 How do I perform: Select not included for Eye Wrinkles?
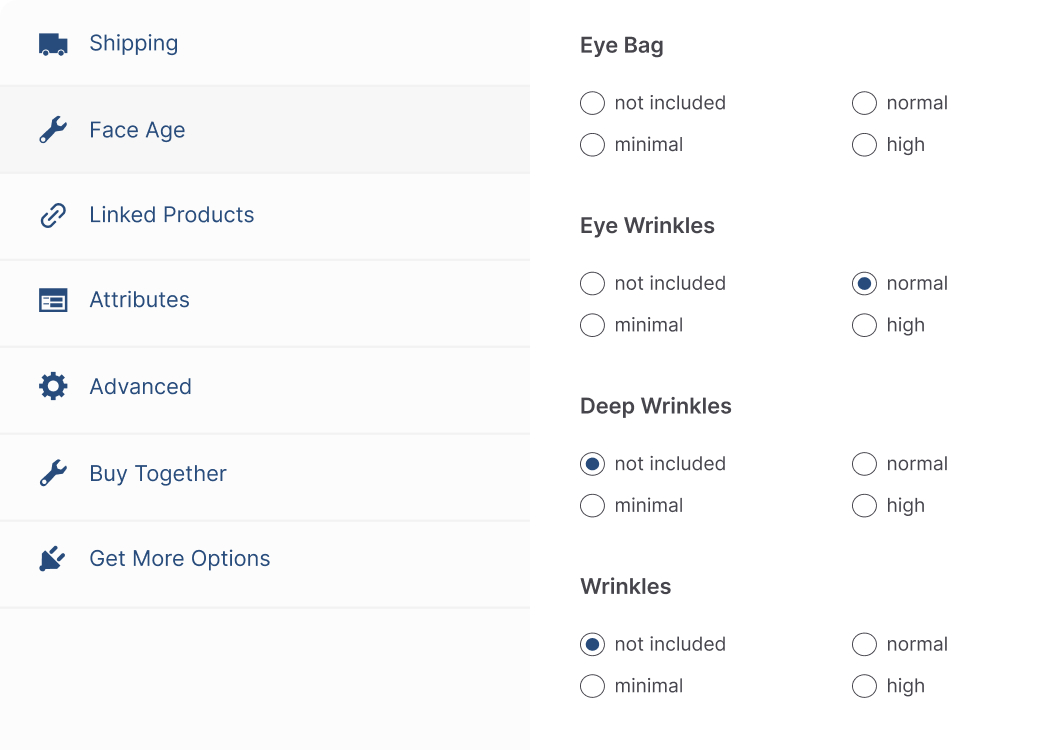click(x=592, y=284)
